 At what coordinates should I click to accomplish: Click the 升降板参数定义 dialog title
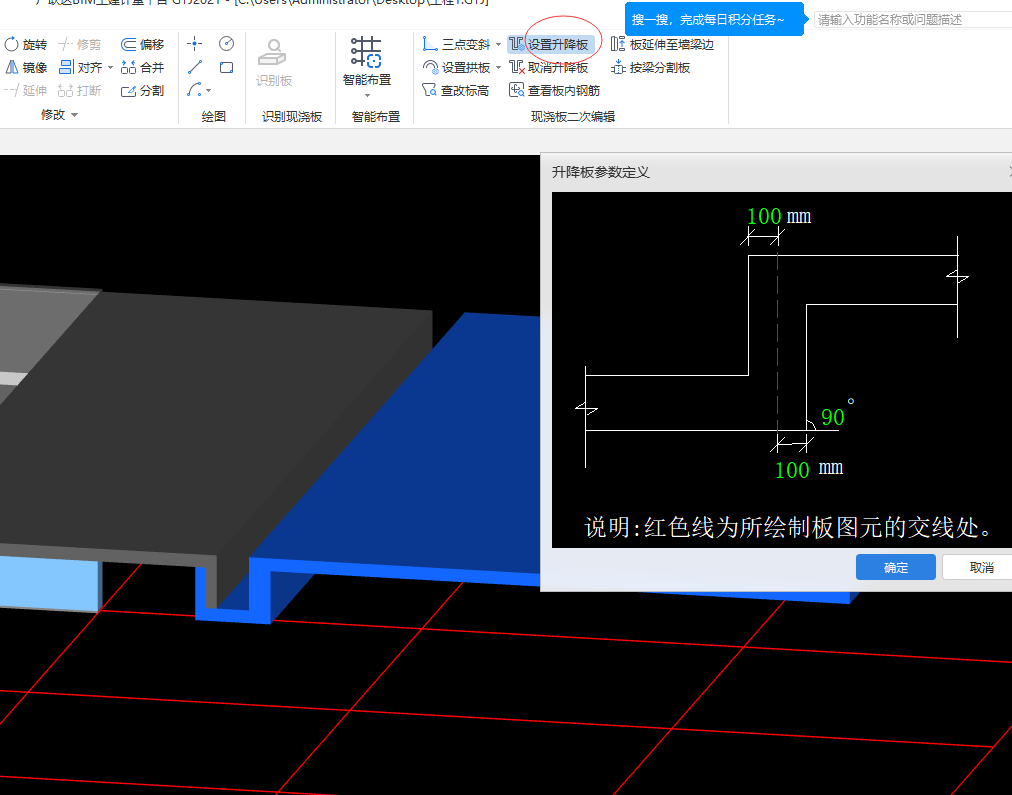point(600,172)
